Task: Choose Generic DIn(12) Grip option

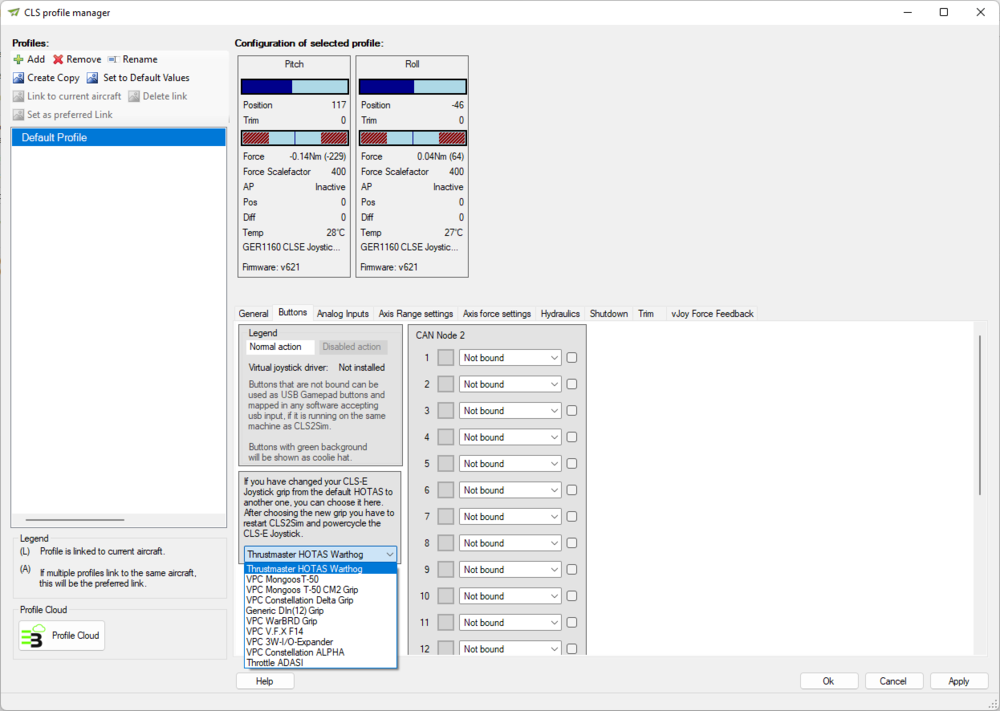Action: pyautogui.click(x=320, y=610)
